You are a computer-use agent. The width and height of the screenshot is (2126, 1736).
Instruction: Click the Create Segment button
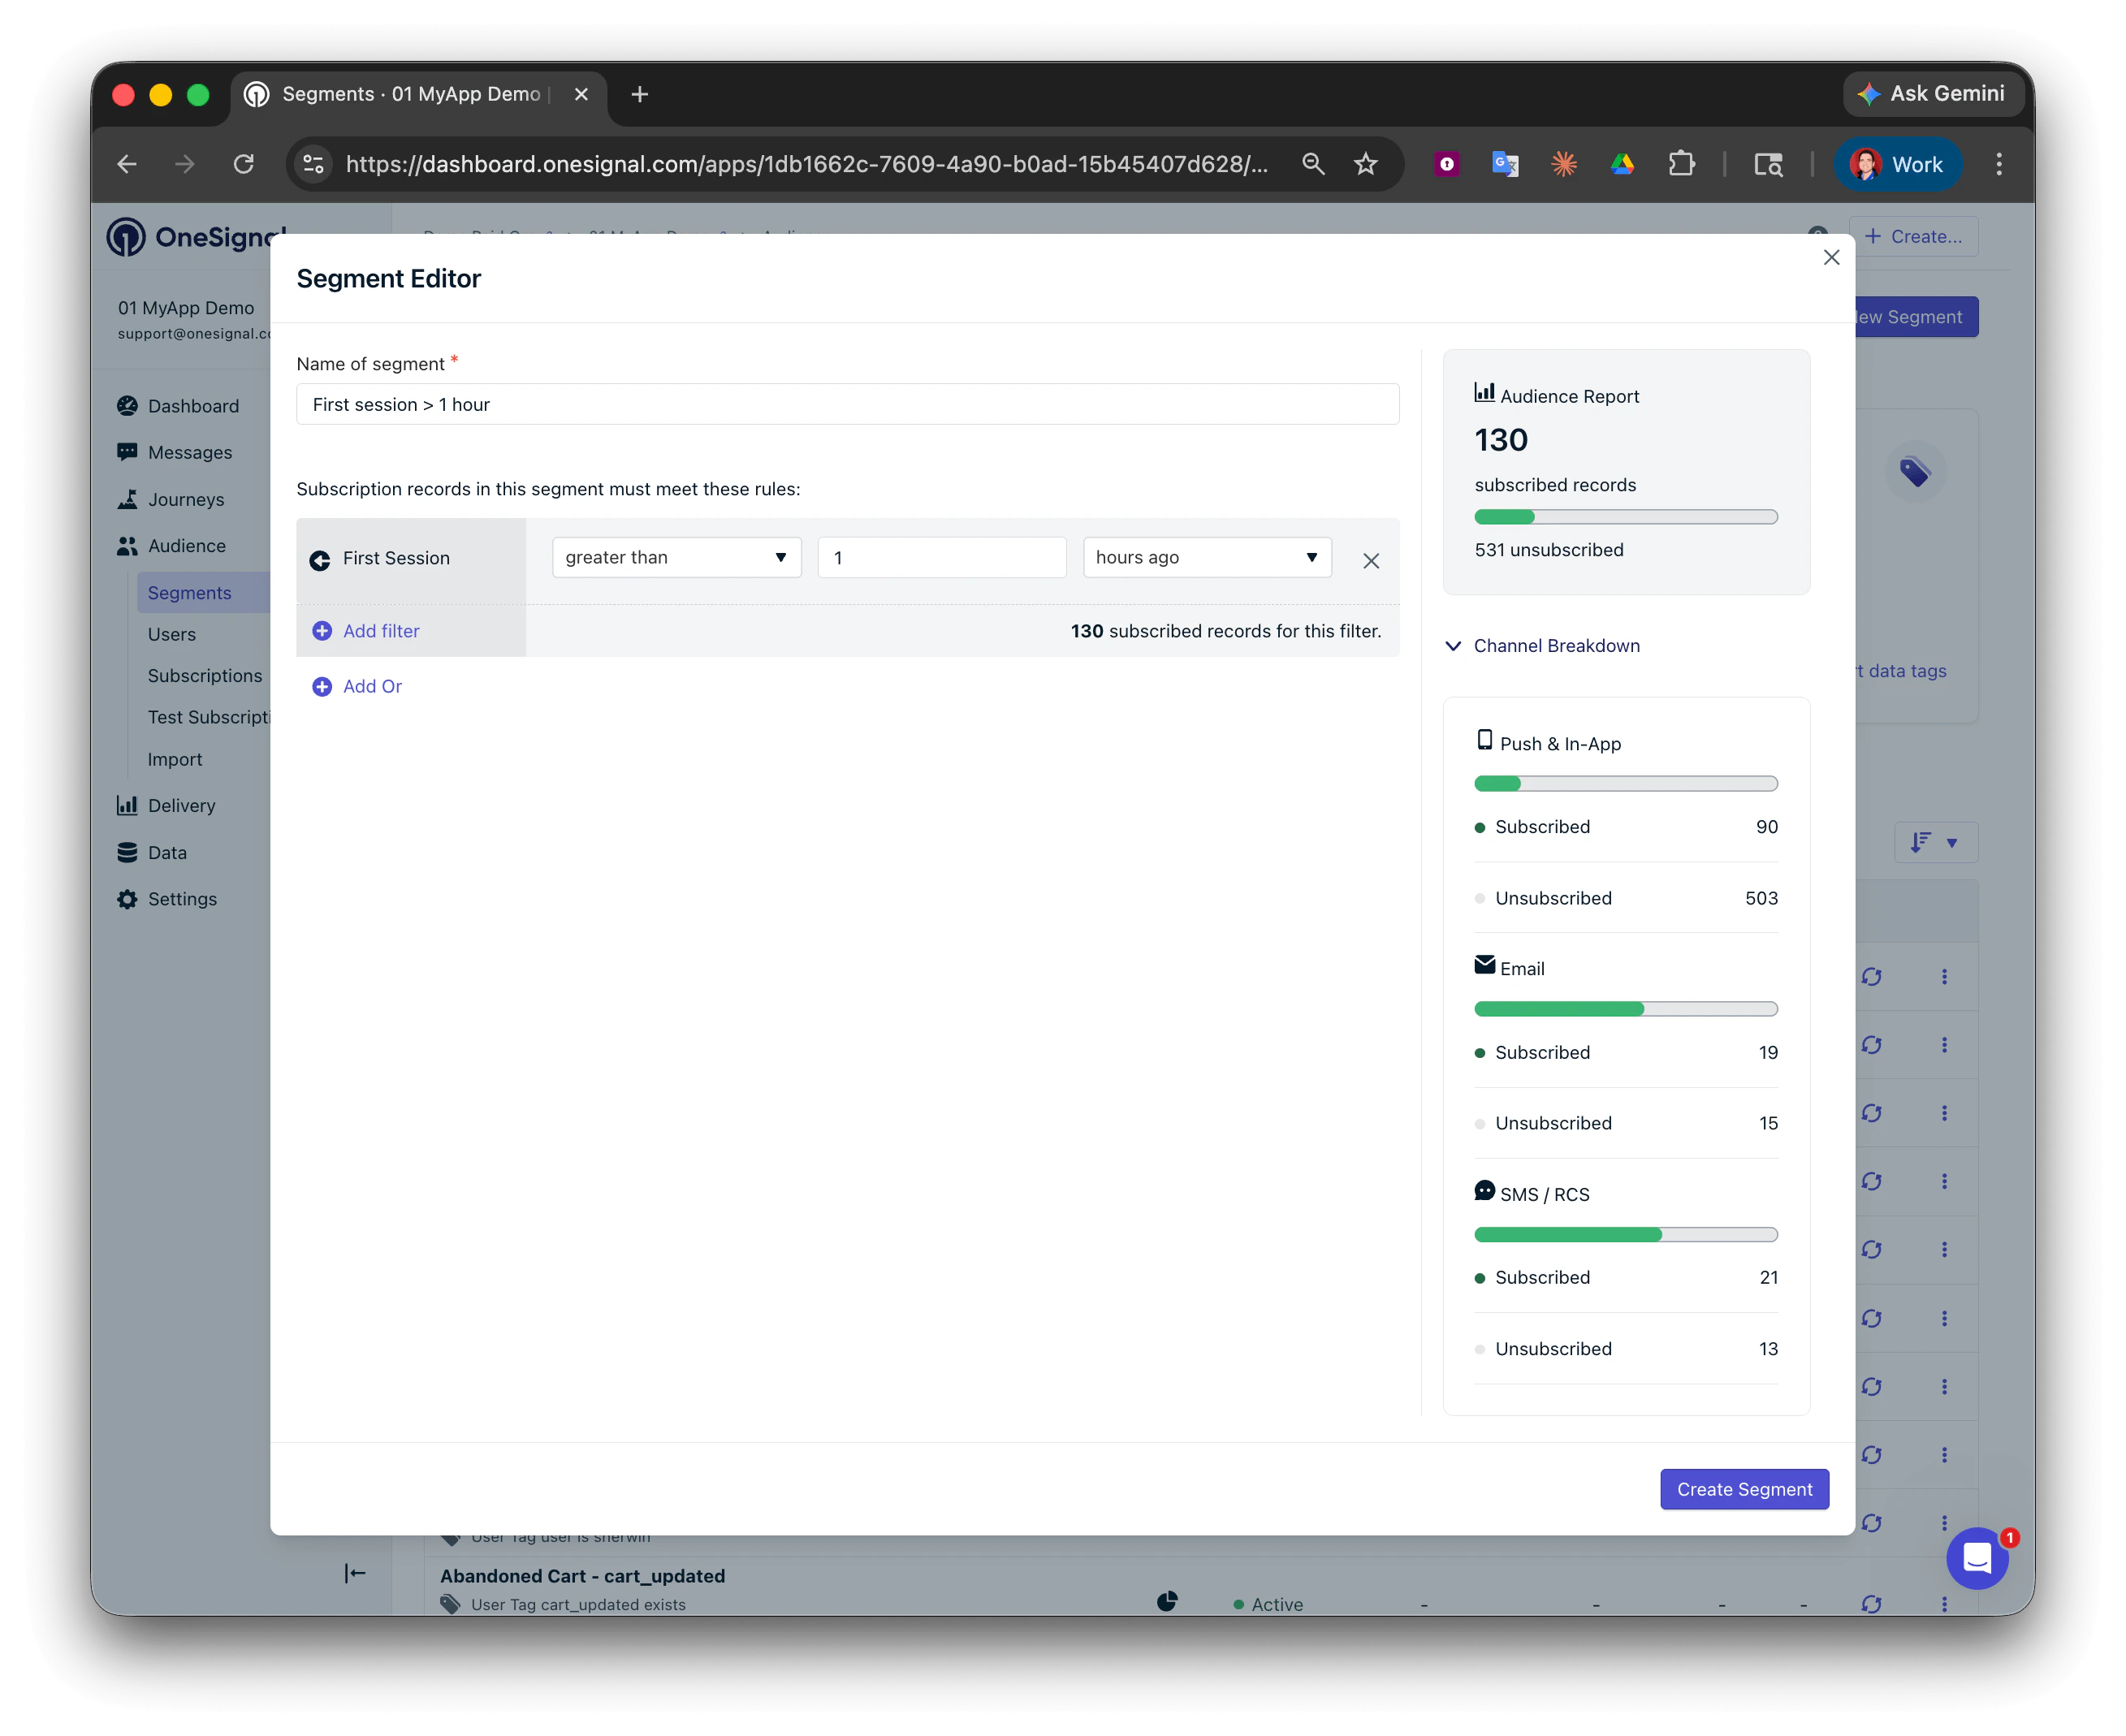[x=1743, y=1489]
